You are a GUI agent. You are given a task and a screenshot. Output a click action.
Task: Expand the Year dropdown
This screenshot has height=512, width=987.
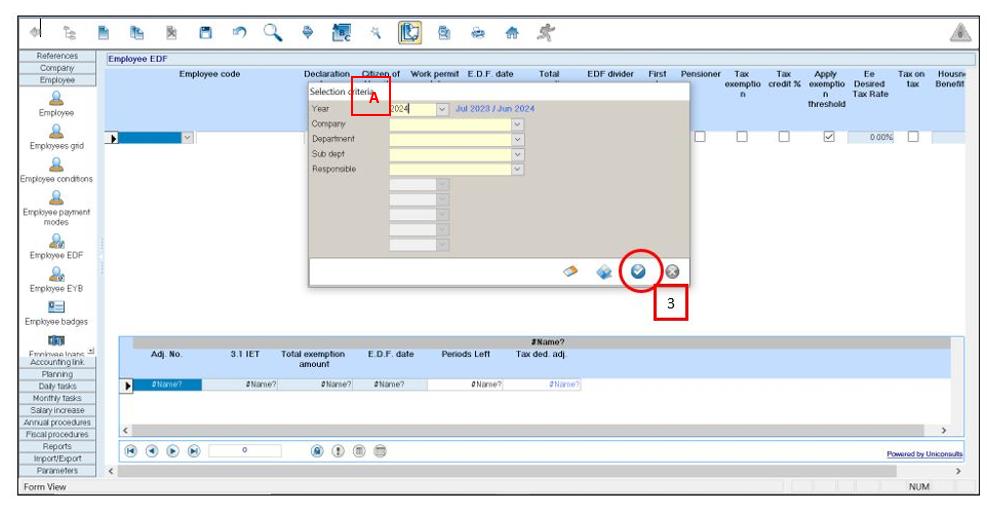442,109
